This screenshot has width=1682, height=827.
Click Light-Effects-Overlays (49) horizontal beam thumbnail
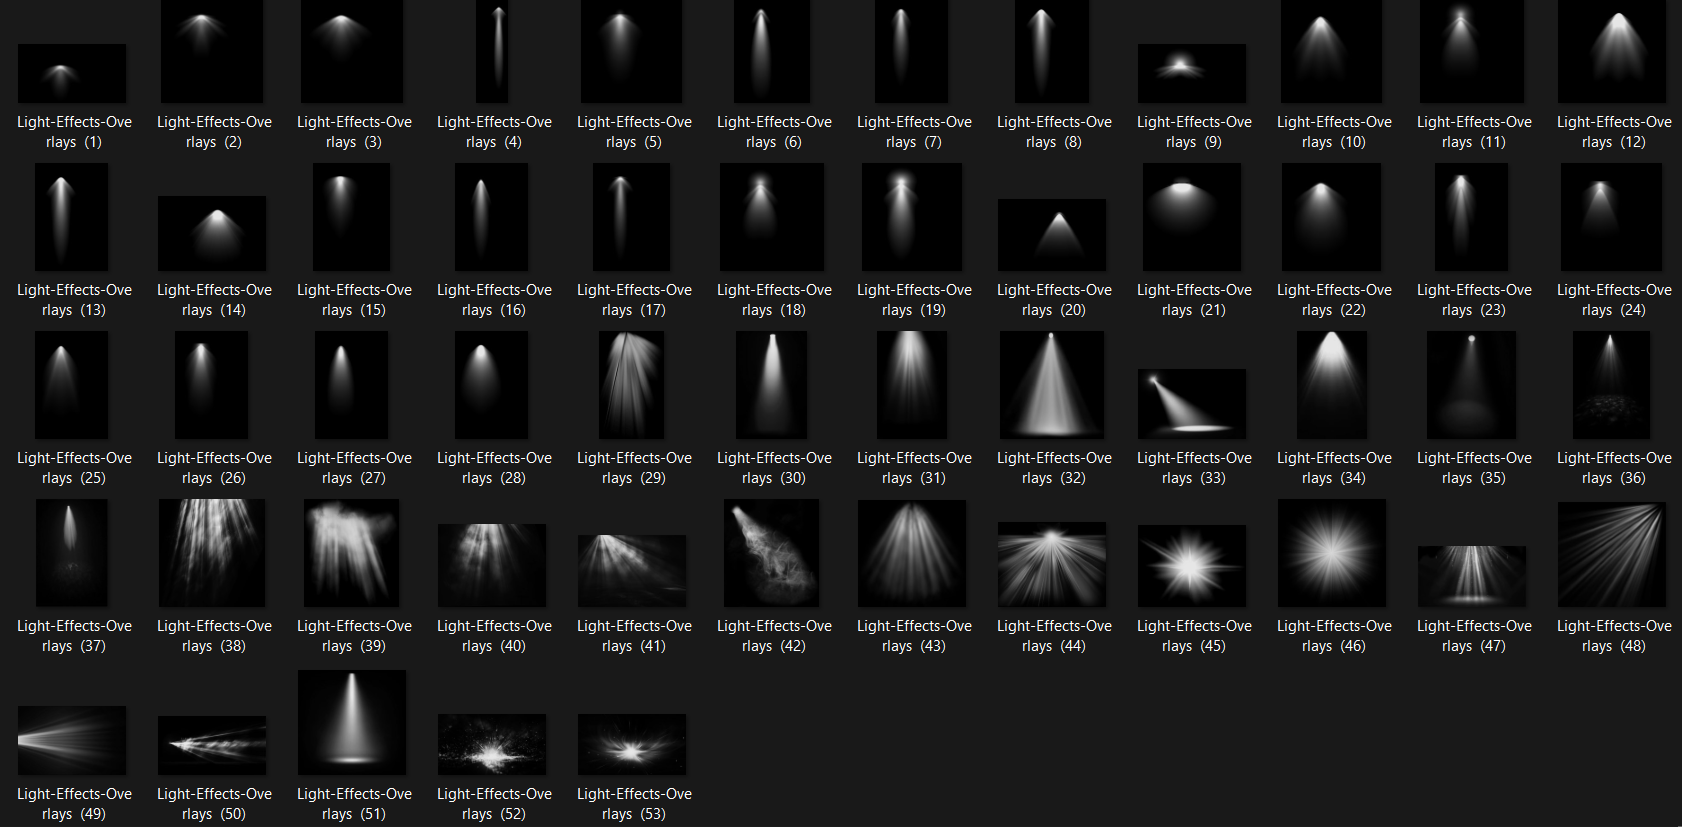[72, 740]
